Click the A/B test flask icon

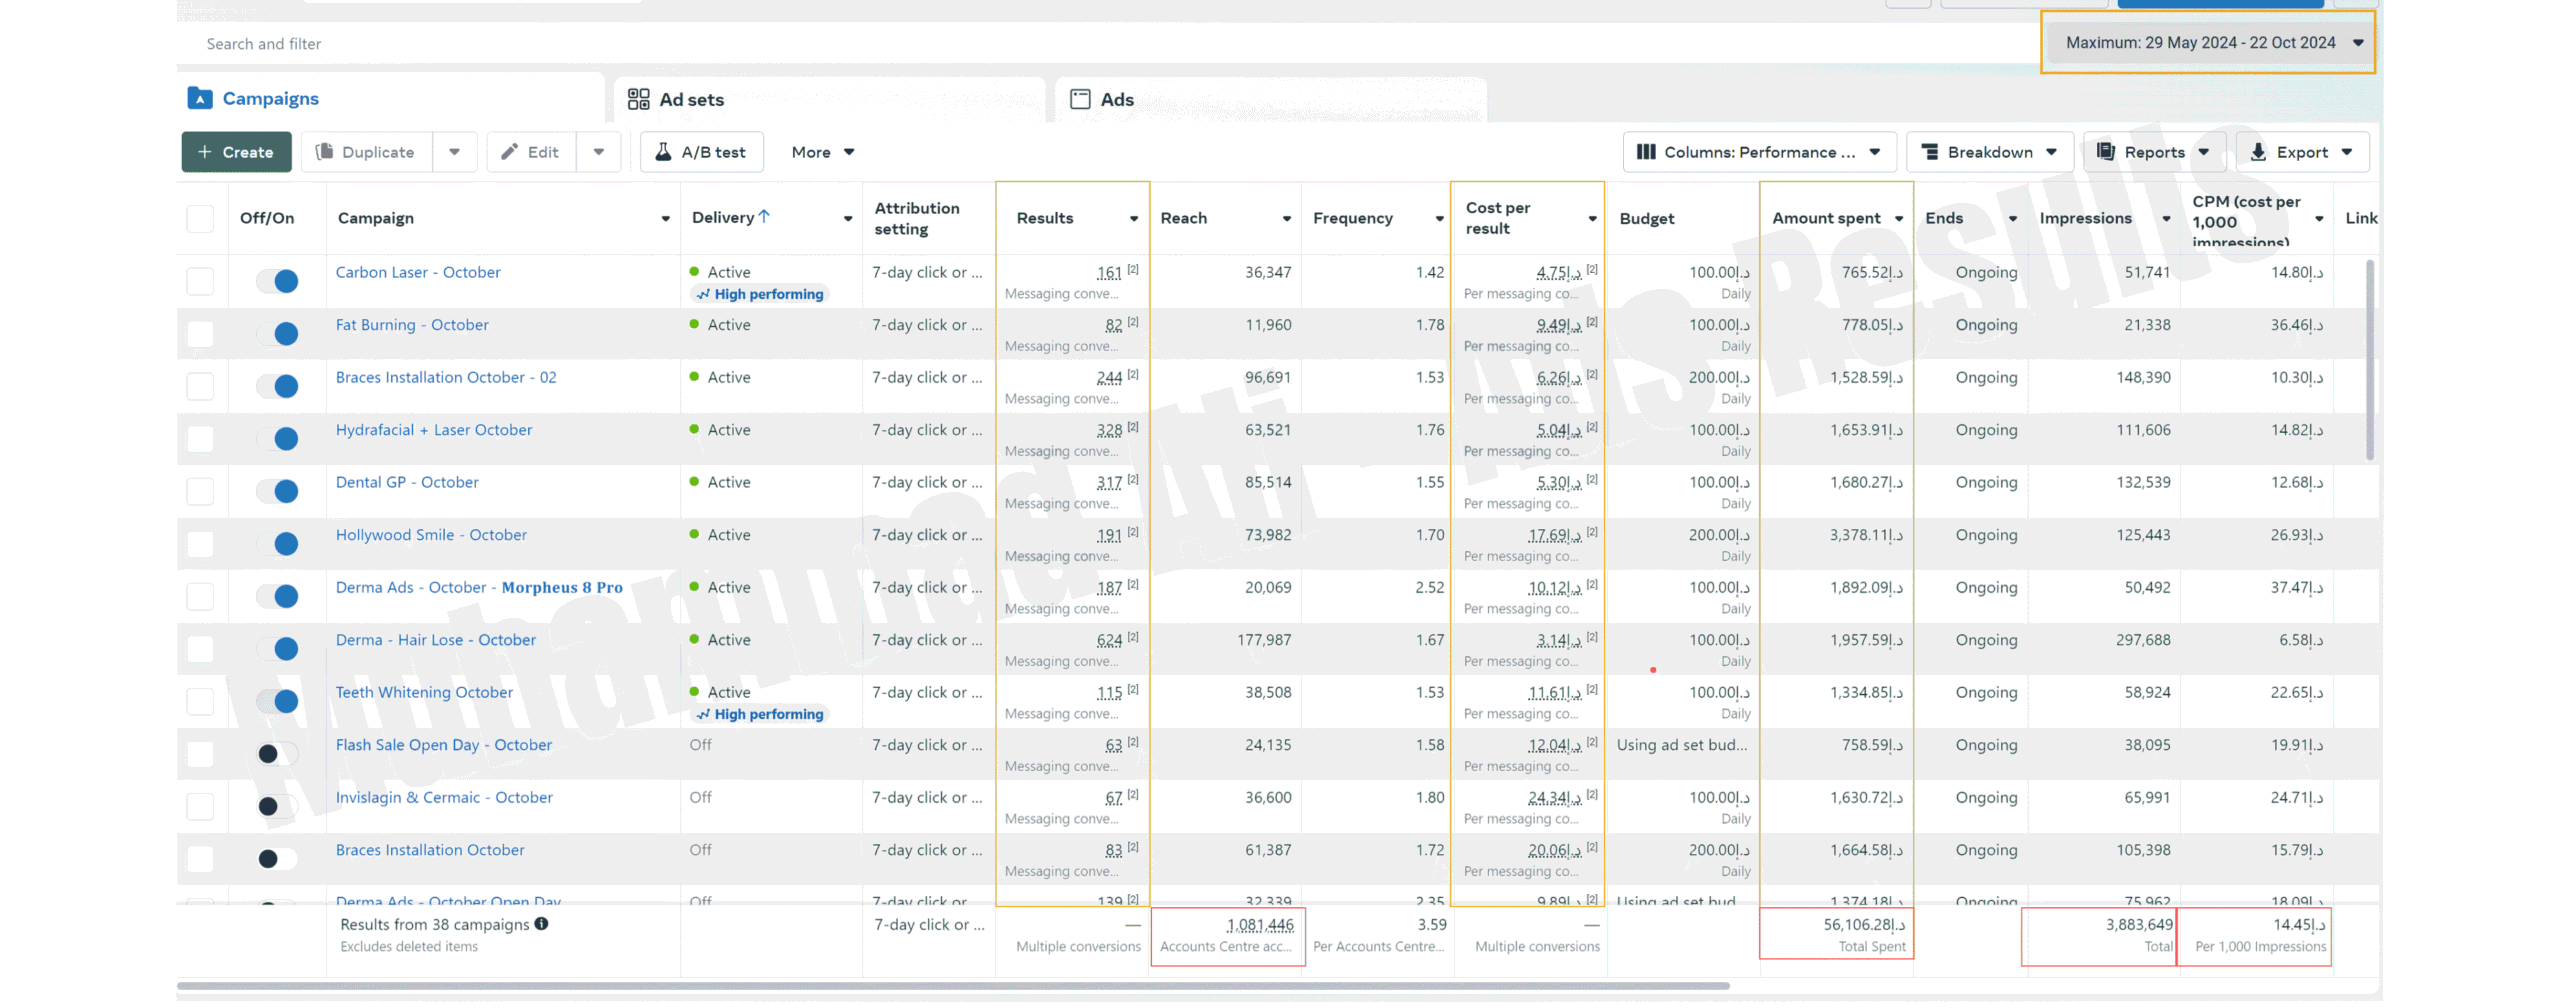pos(662,152)
